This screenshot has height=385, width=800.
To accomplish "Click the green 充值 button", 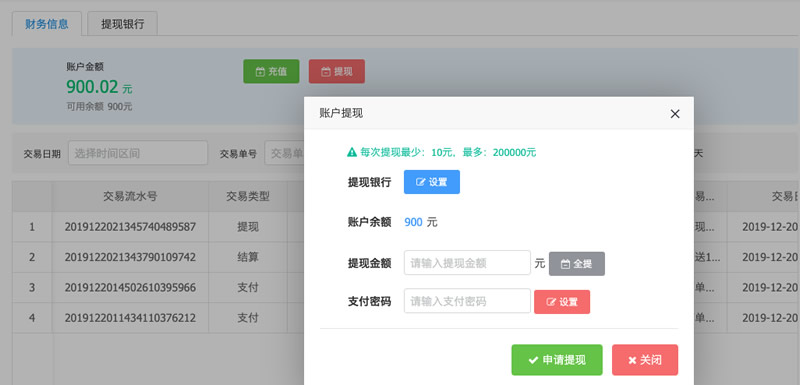I will [x=271, y=71].
